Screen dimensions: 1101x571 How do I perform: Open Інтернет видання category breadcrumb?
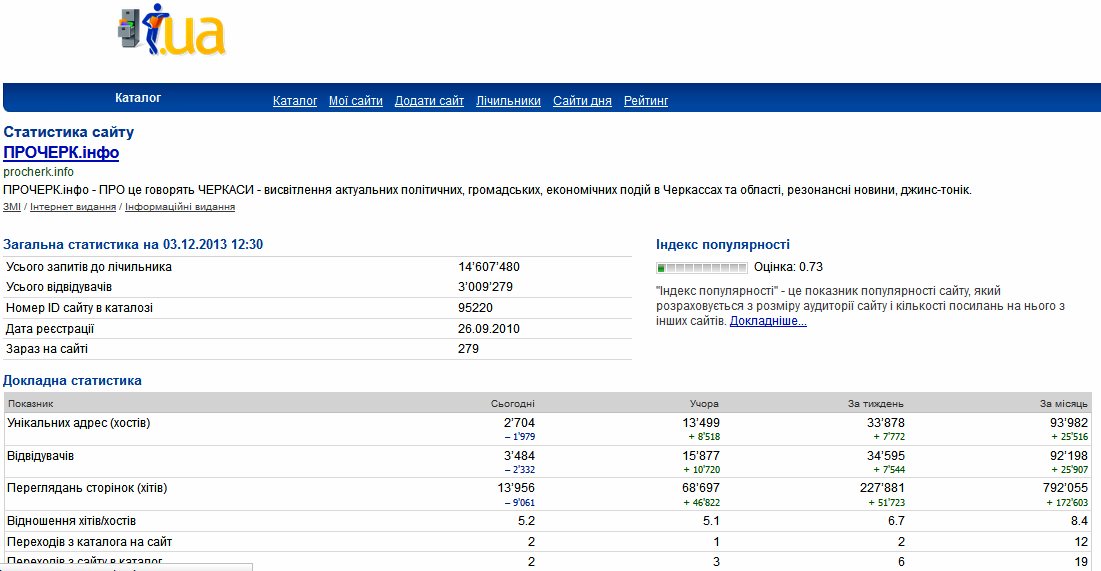(73, 207)
